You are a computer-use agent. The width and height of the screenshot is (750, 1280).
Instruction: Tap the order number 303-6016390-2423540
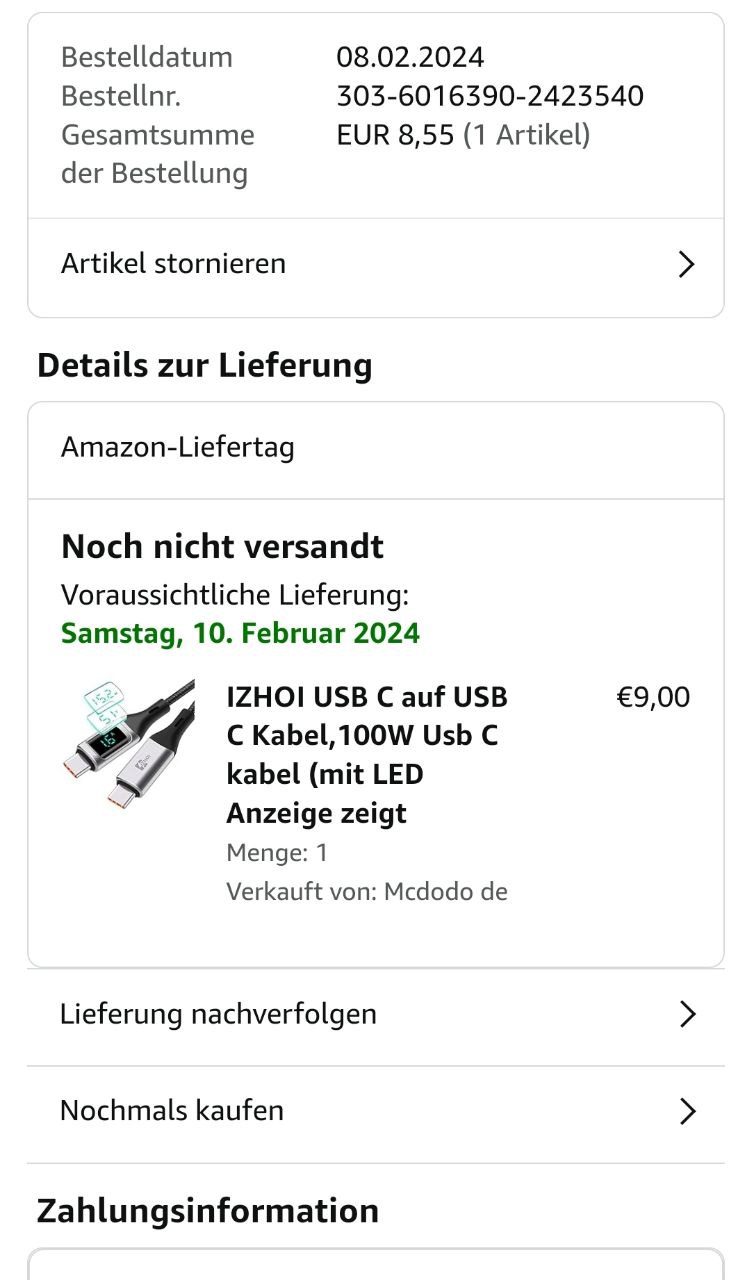tap(490, 96)
